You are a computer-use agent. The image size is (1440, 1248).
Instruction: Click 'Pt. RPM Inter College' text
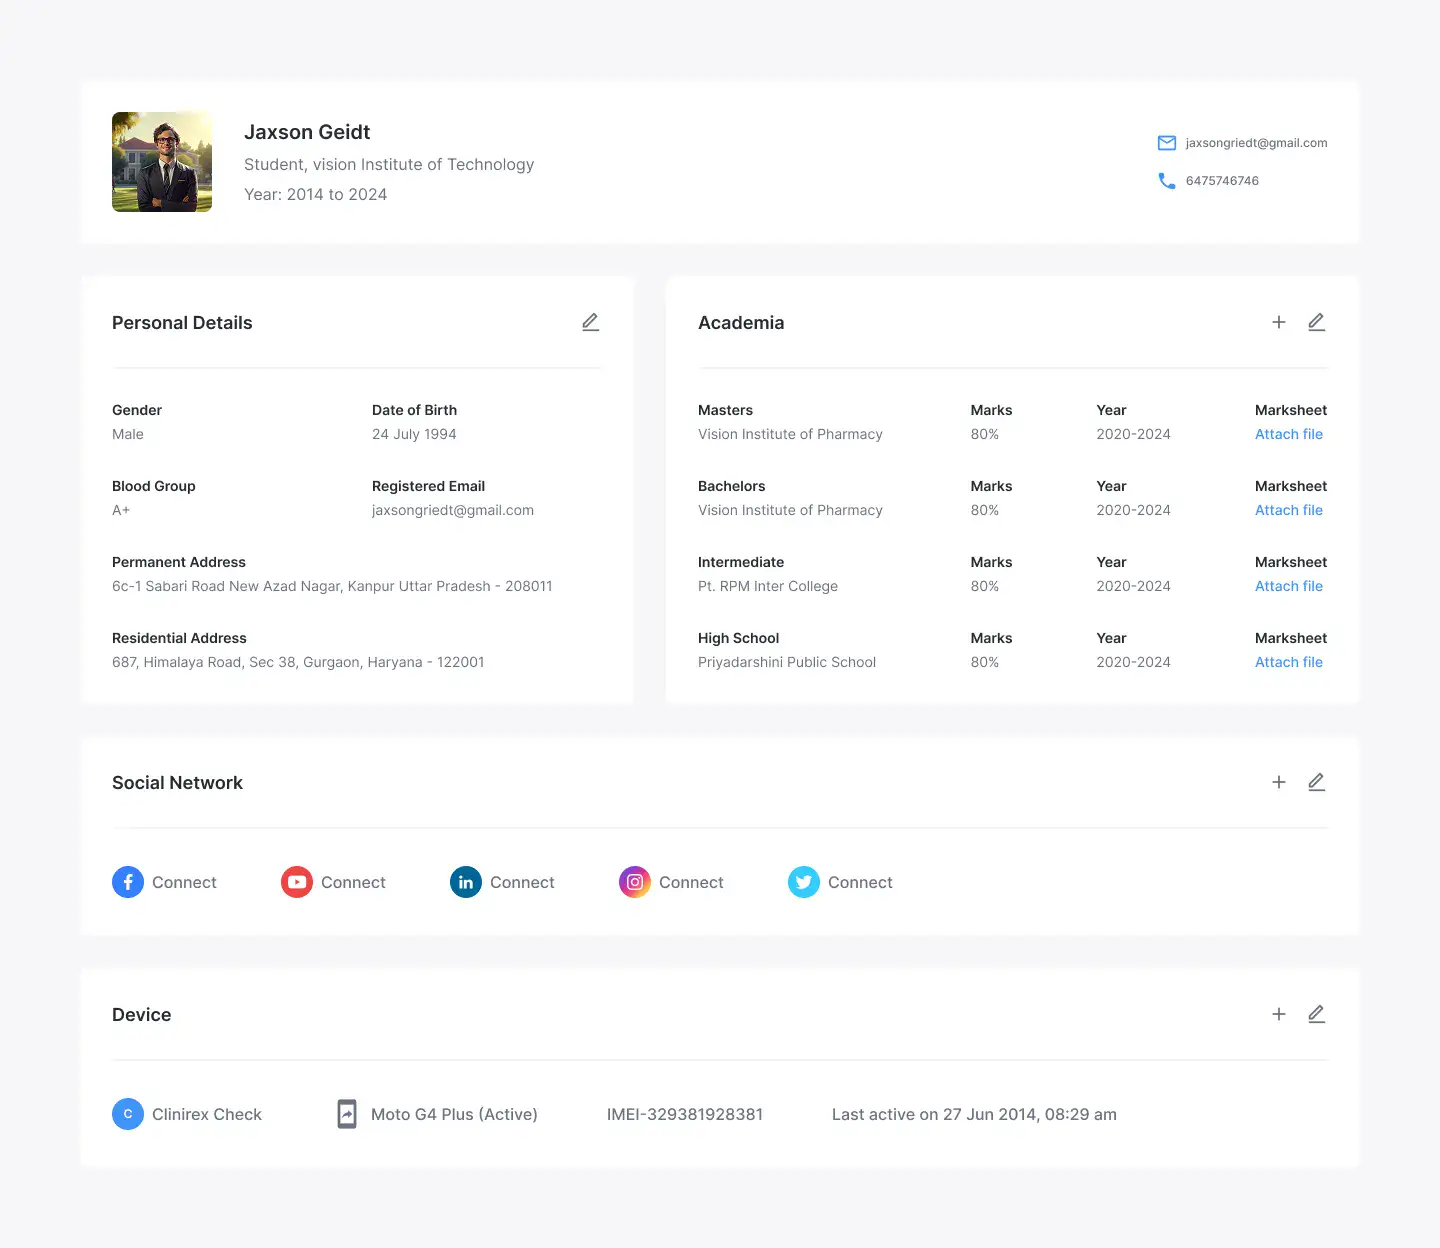click(x=768, y=586)
